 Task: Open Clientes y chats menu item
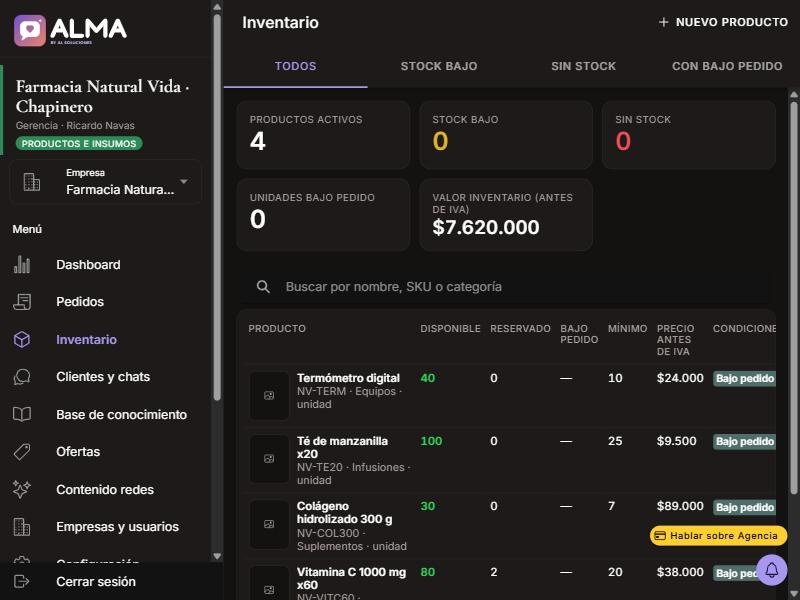coord(105,377)
